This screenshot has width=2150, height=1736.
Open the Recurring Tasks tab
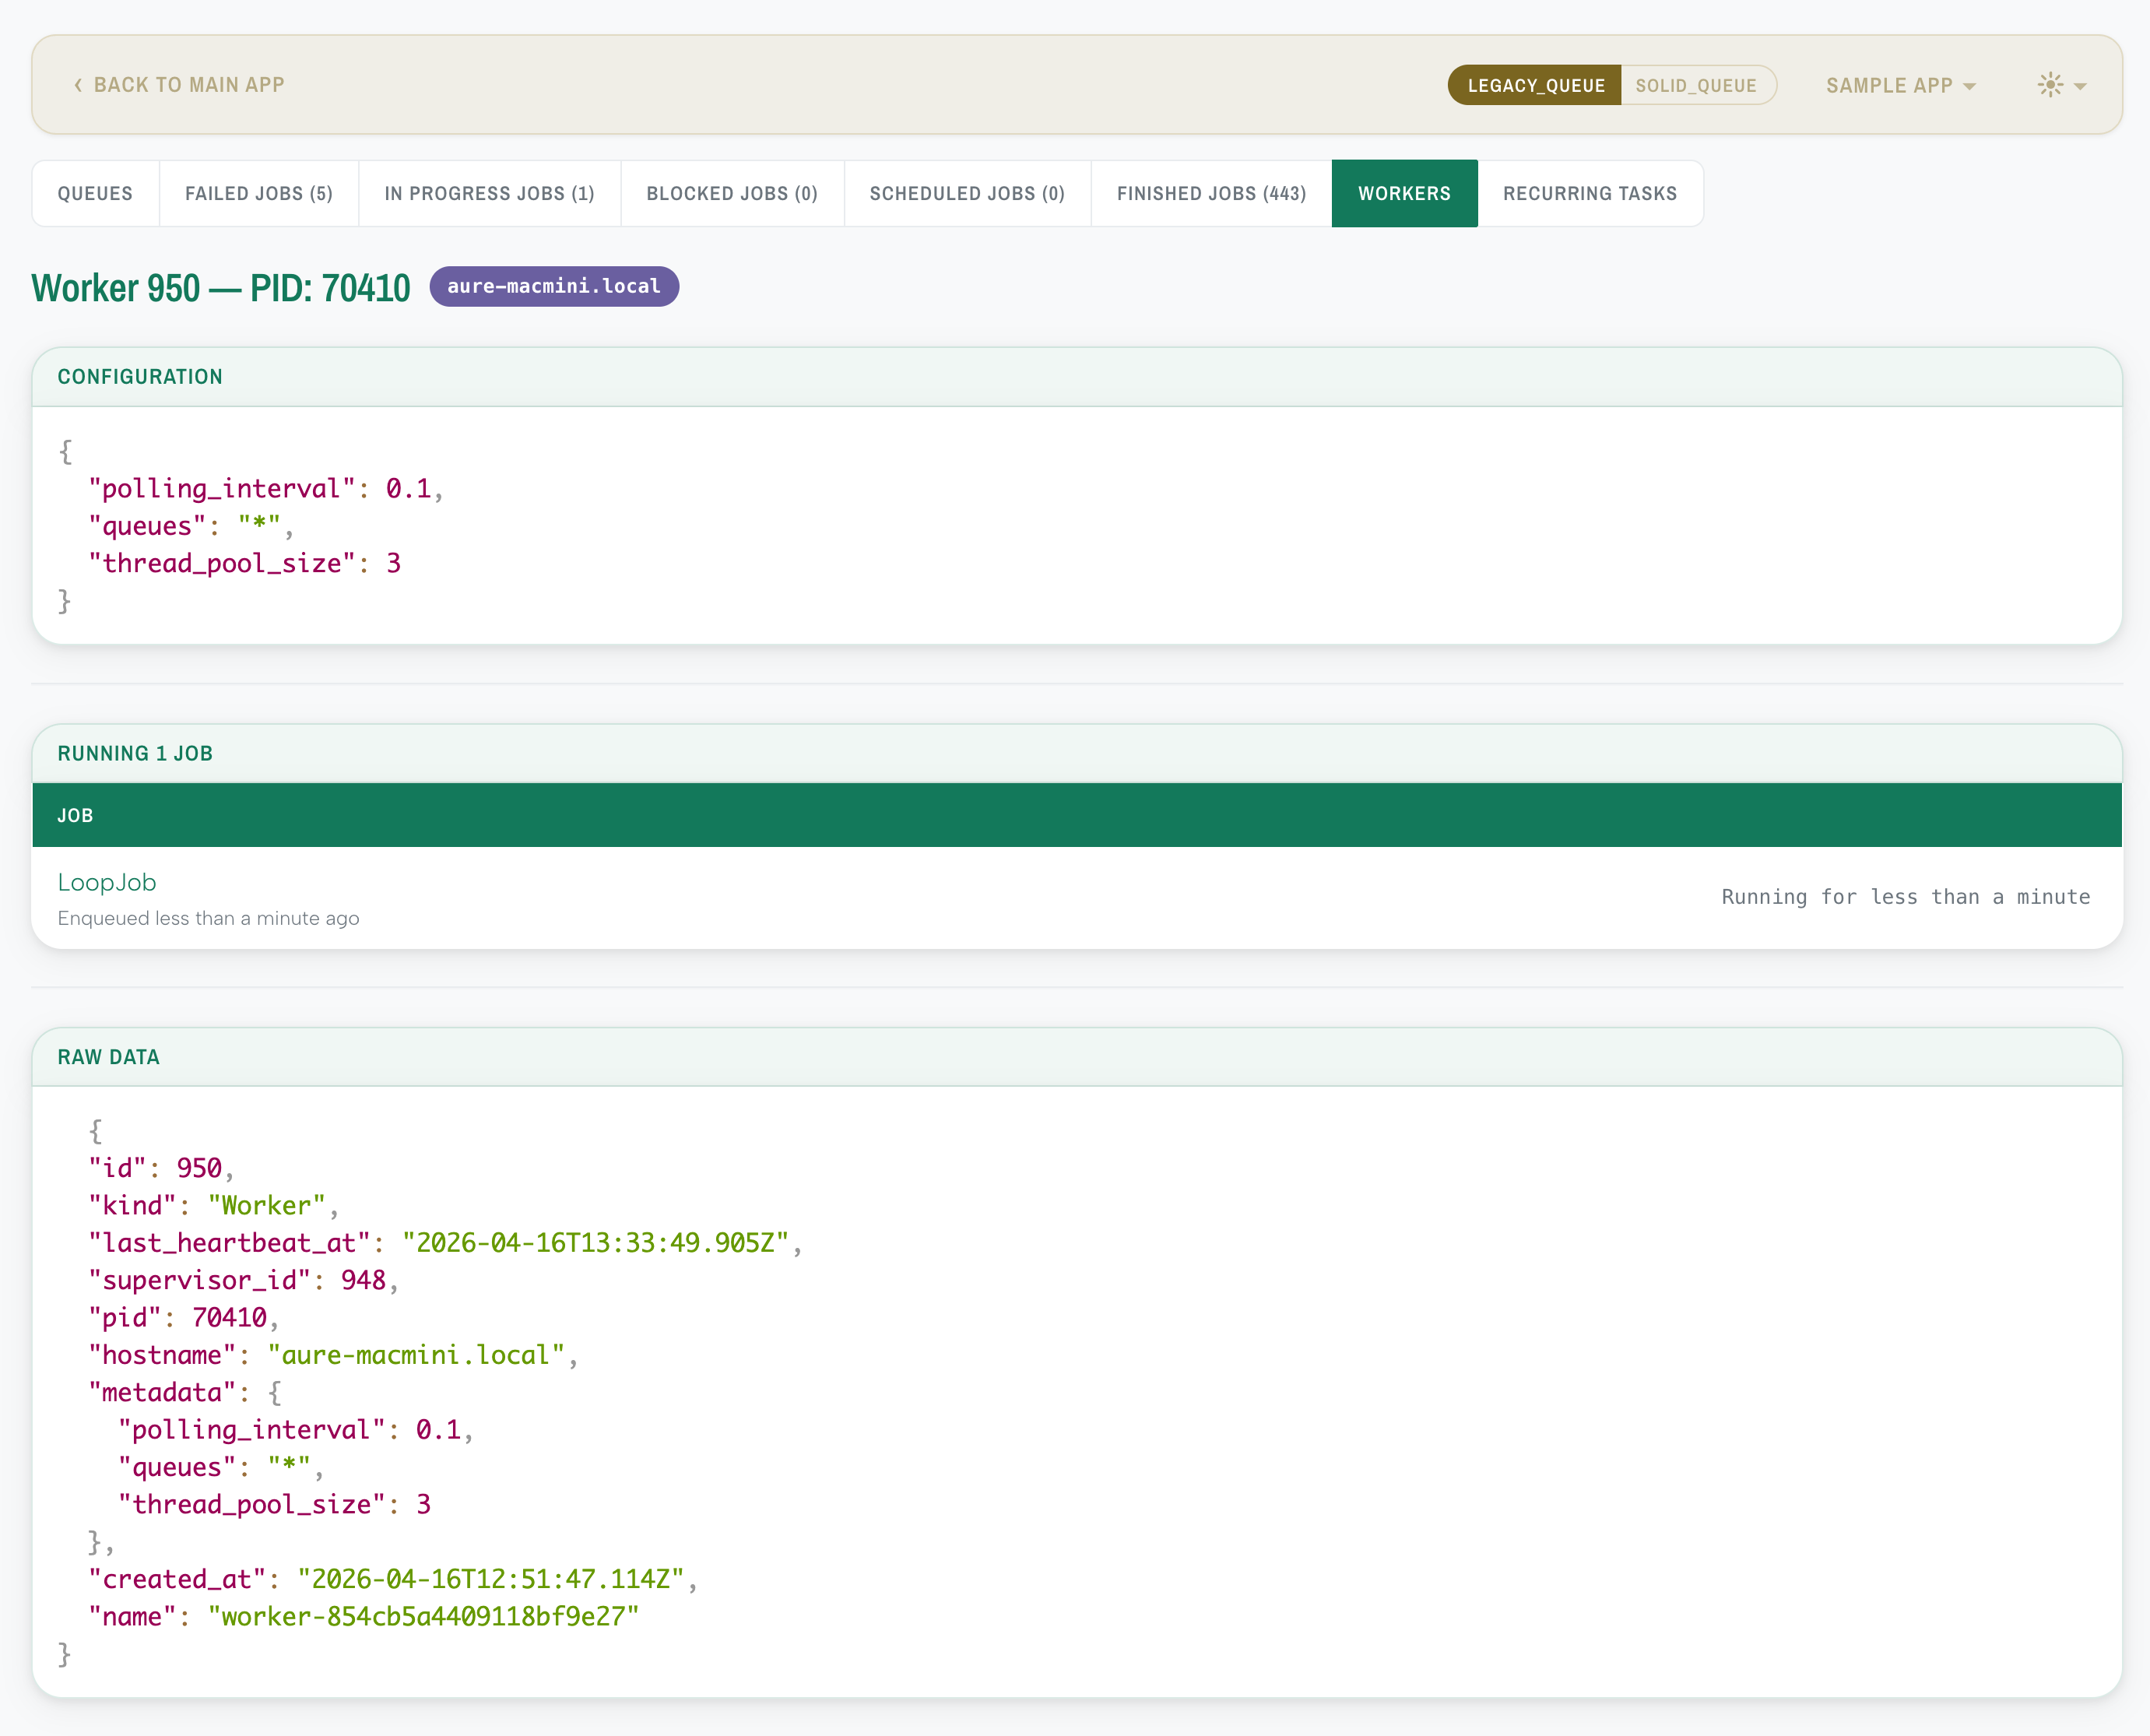(x=1590, y=193)
